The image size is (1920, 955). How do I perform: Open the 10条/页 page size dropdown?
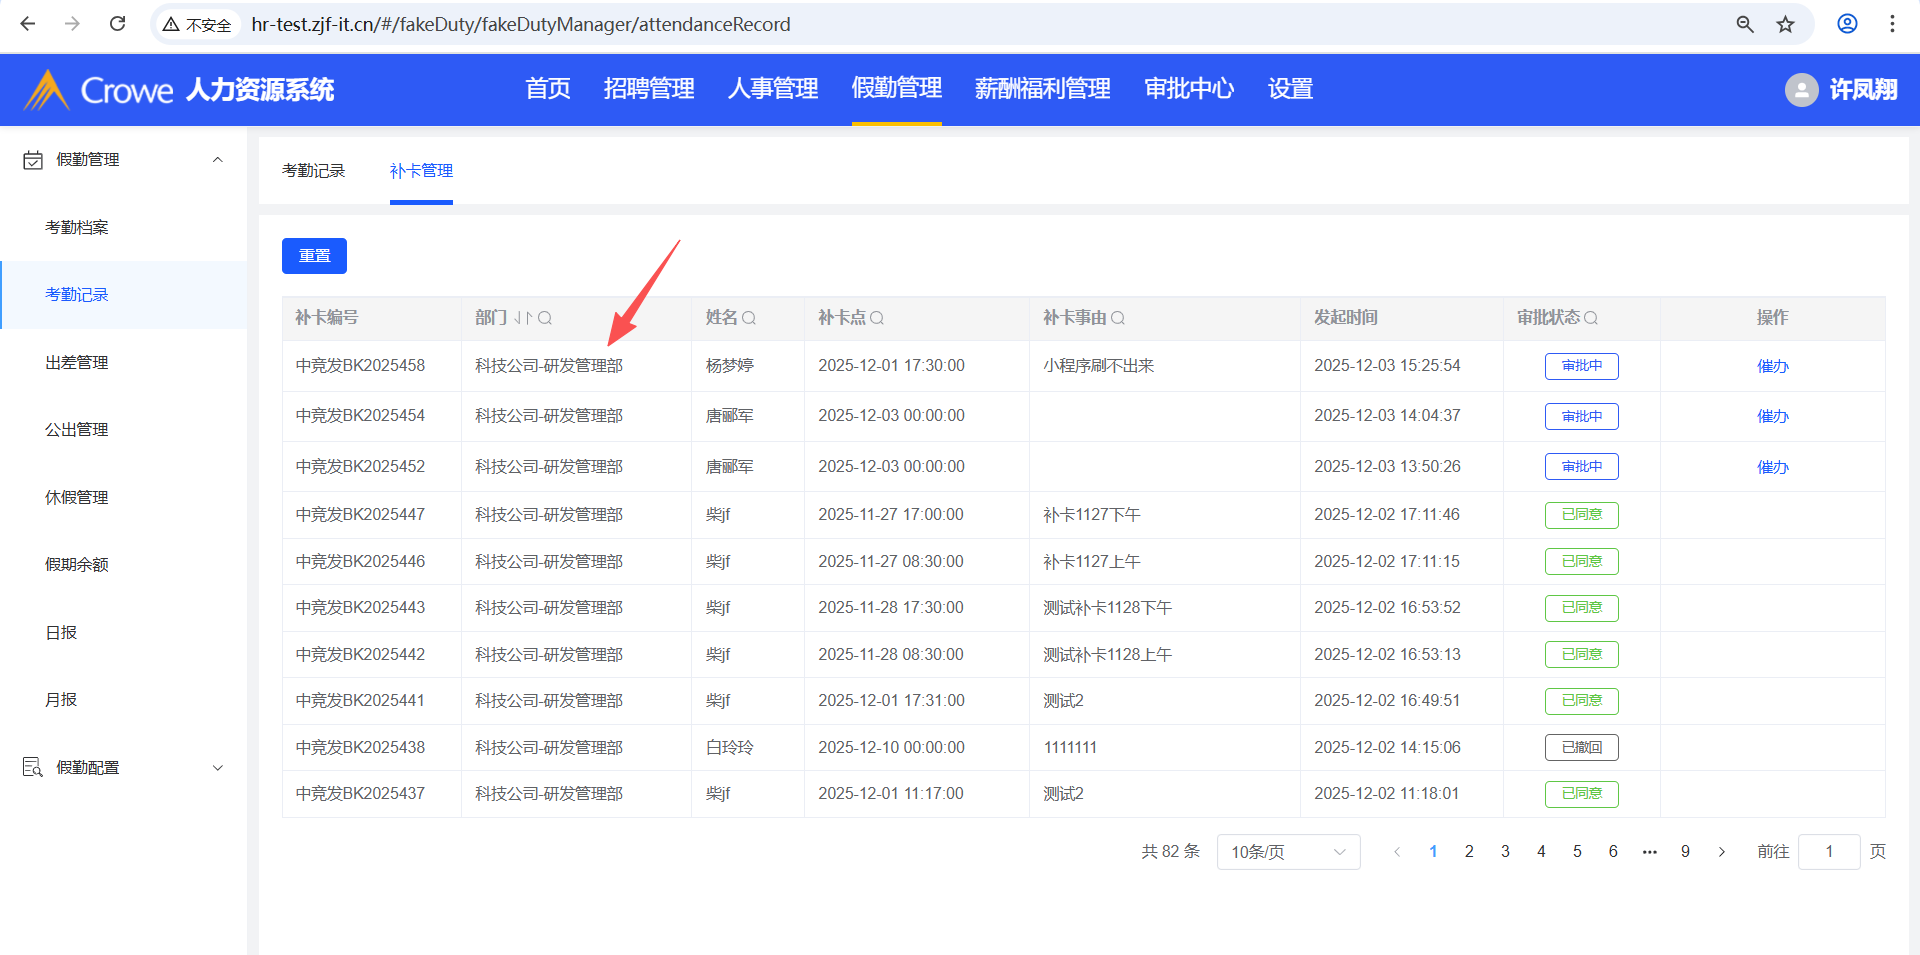1288,852
